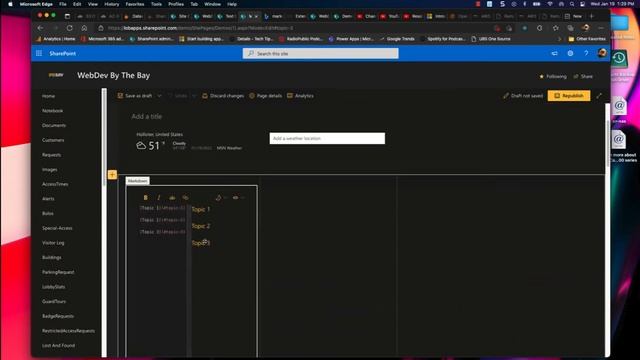The width and height of the screenshot is (640, 360).
Task: Open SharePoint settings gear
Action: 570,53
